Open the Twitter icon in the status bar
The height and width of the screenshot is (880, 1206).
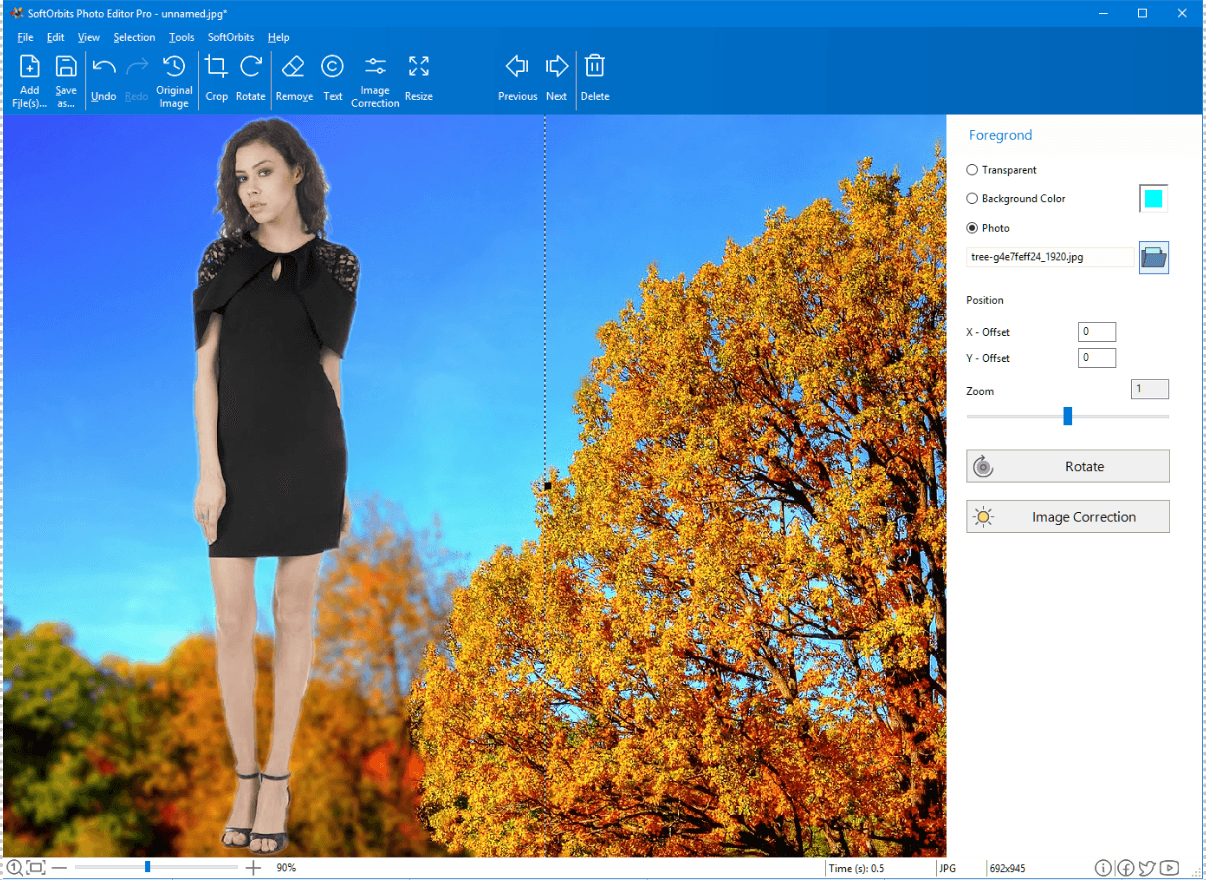(x=1148, y=867)
